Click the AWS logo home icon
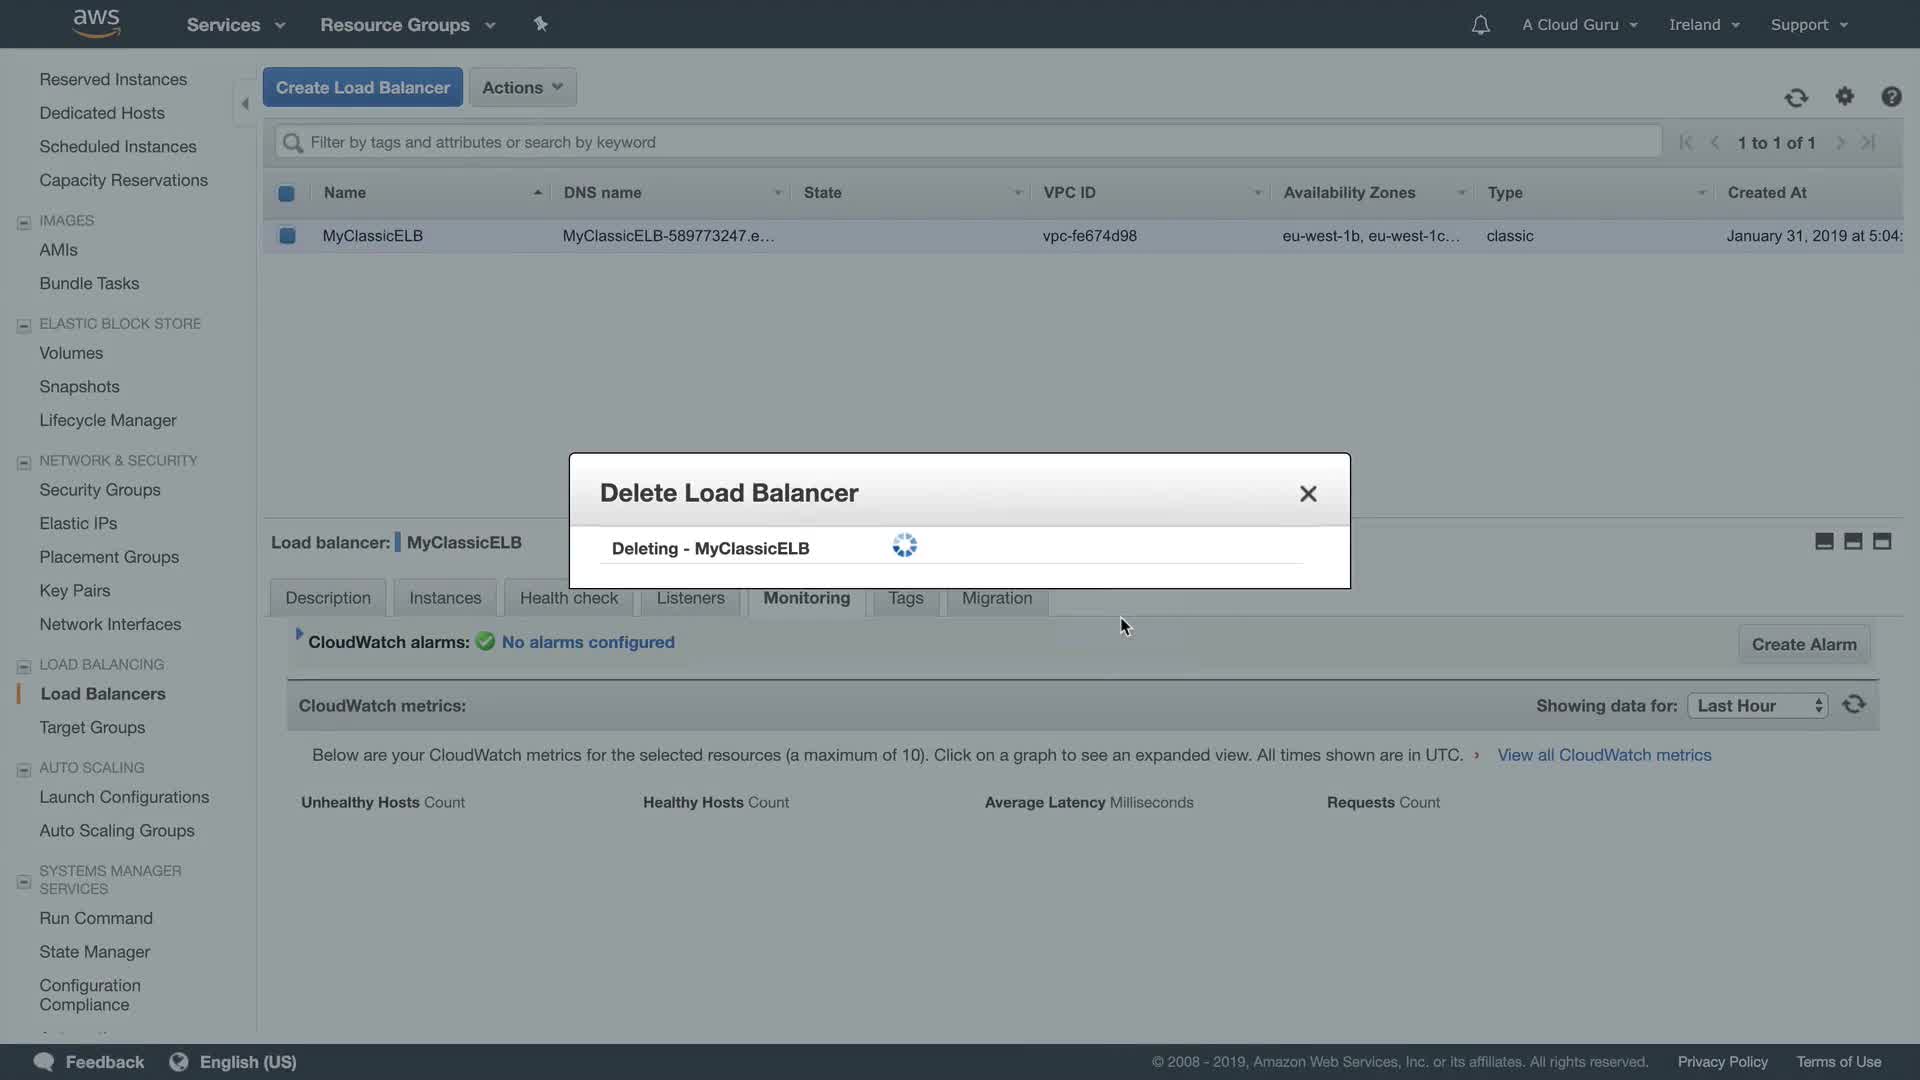The width and height of the screenshot is (1920, 1080). pyautogui.click(x=96, y=24)
